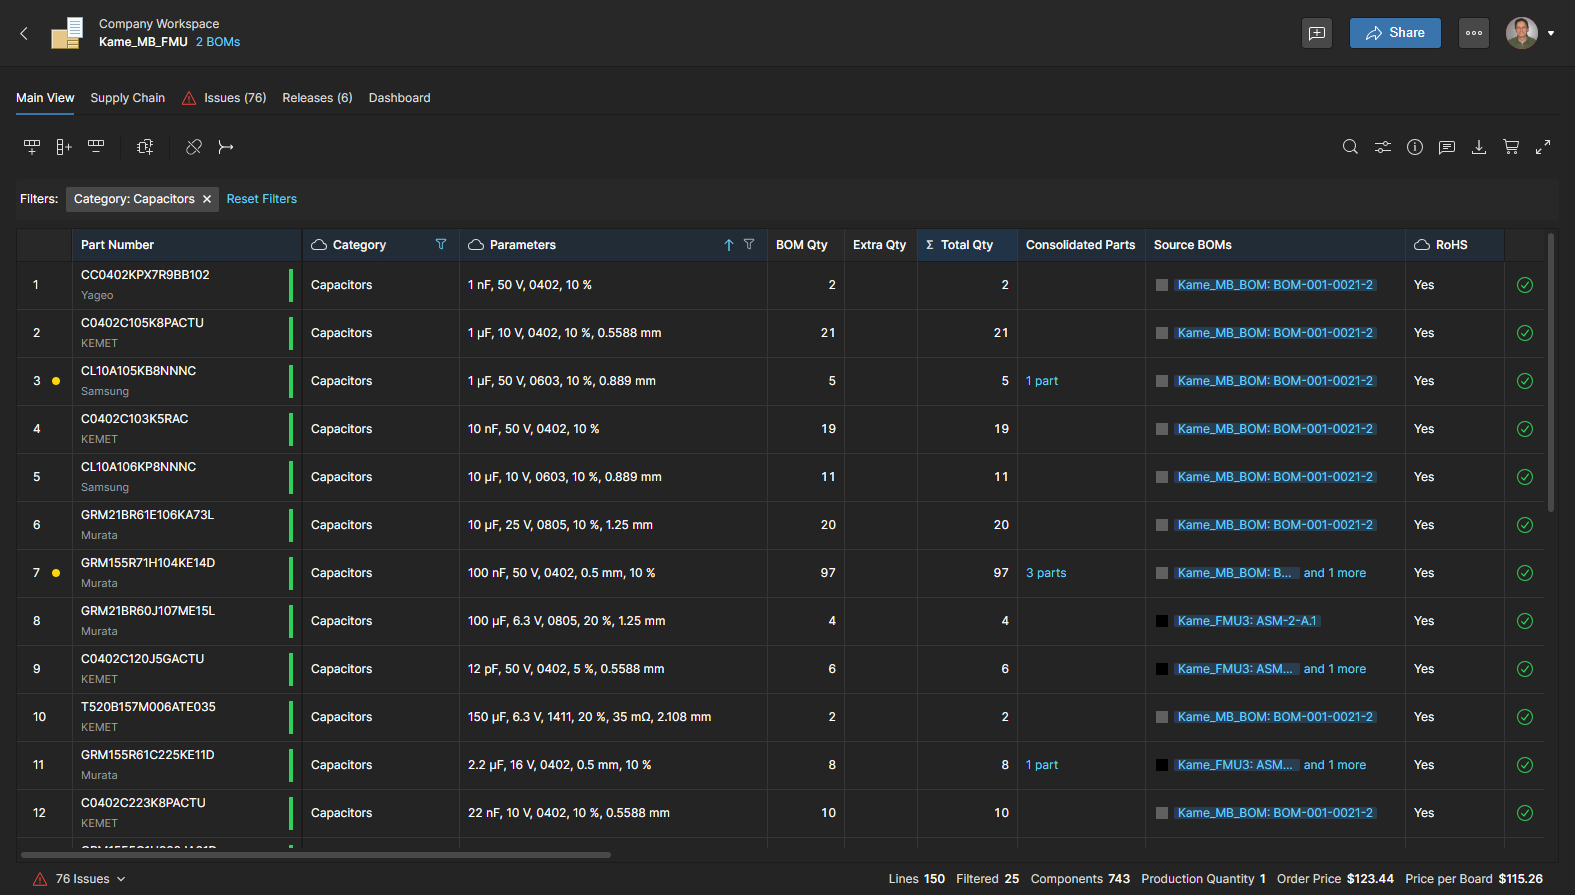
Task: Click the Reset Filters link
Action: tap(262, 199)
